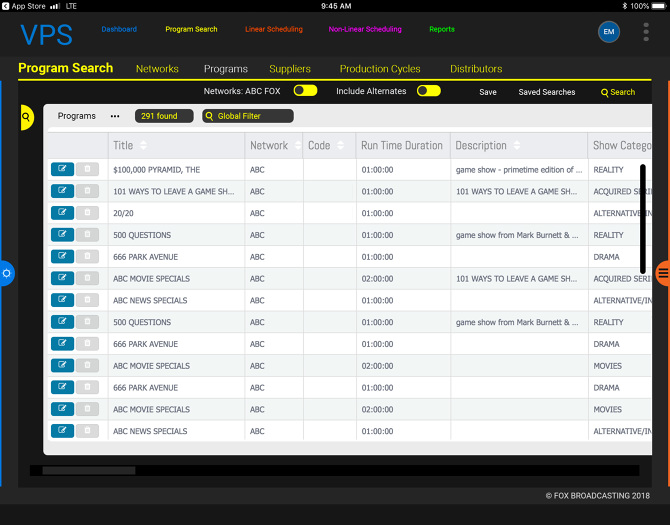The width and height of the screenshot is (670, 525).
Task: Open Linear Scheduling menu
Action: coord(274,29)
